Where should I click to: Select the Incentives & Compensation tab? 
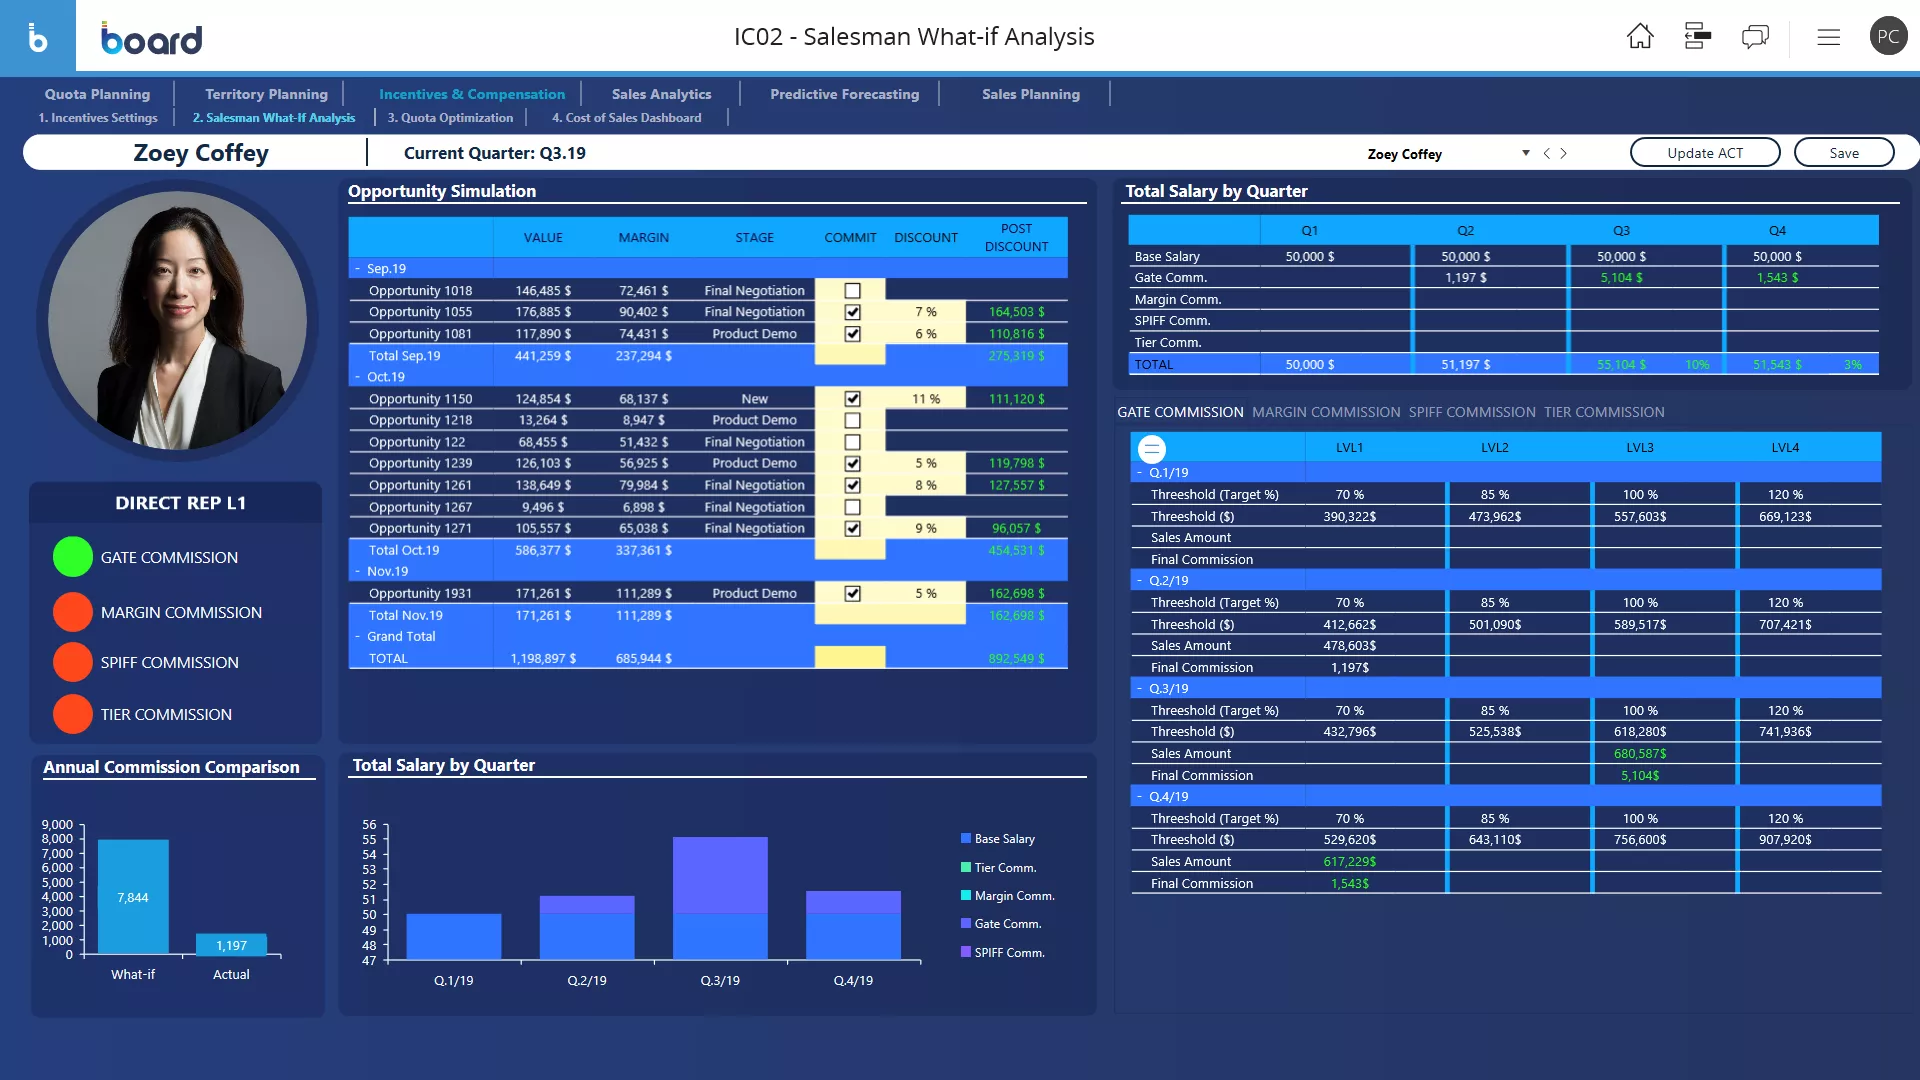pyautogui.click(x=471, y=94)
